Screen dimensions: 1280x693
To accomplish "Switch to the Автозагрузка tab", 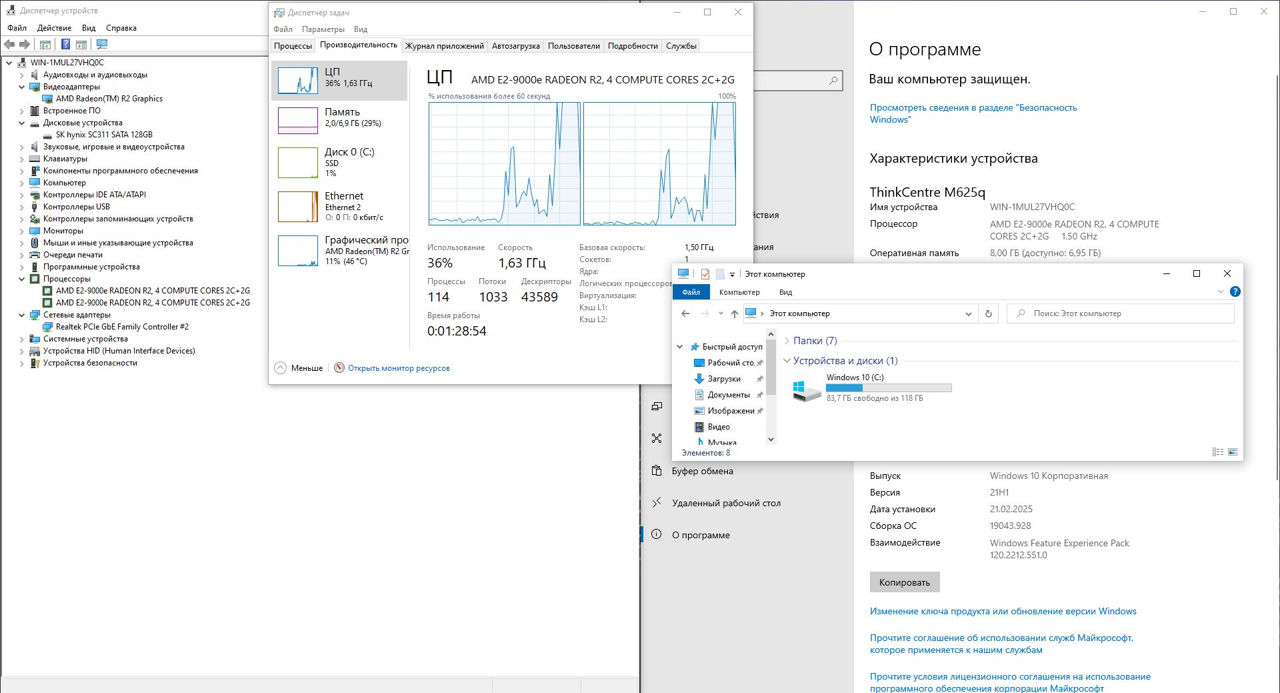I will [x=515, y=46].
